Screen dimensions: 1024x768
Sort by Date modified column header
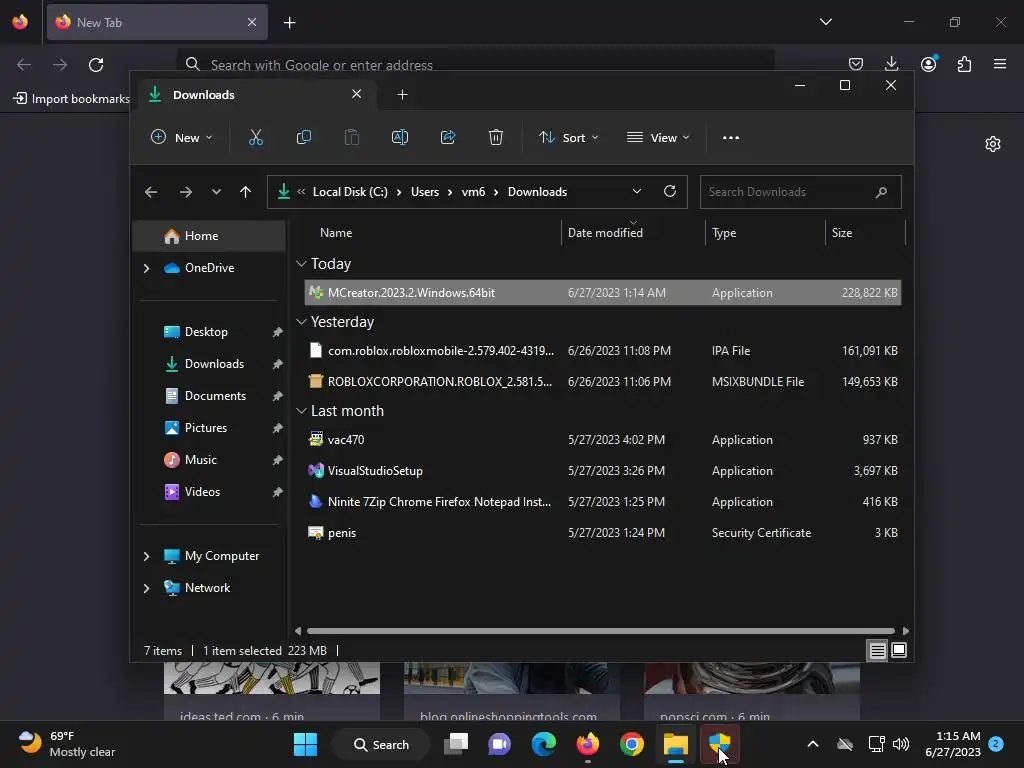[633, 232]
